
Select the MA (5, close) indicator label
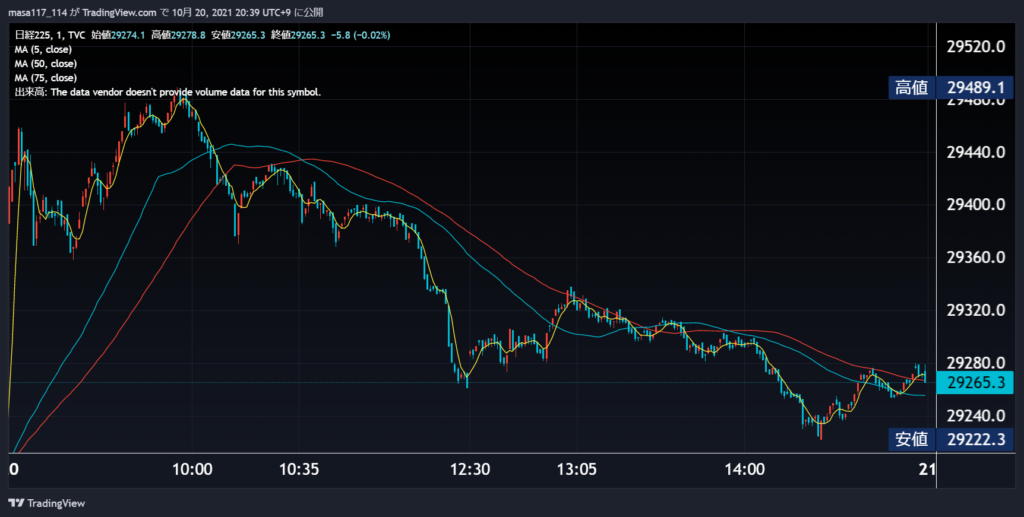coord(43,50)
